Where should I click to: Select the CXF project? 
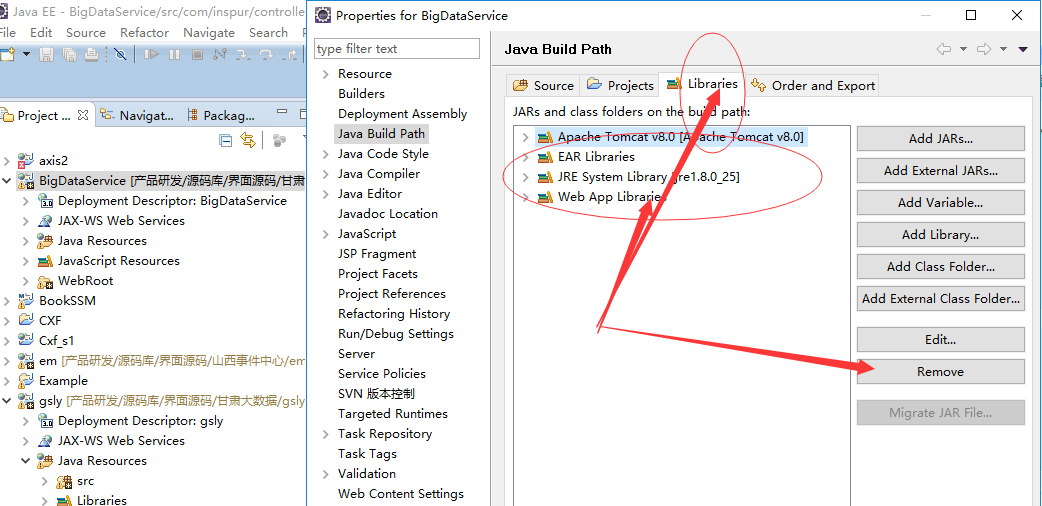click(50, 320)
